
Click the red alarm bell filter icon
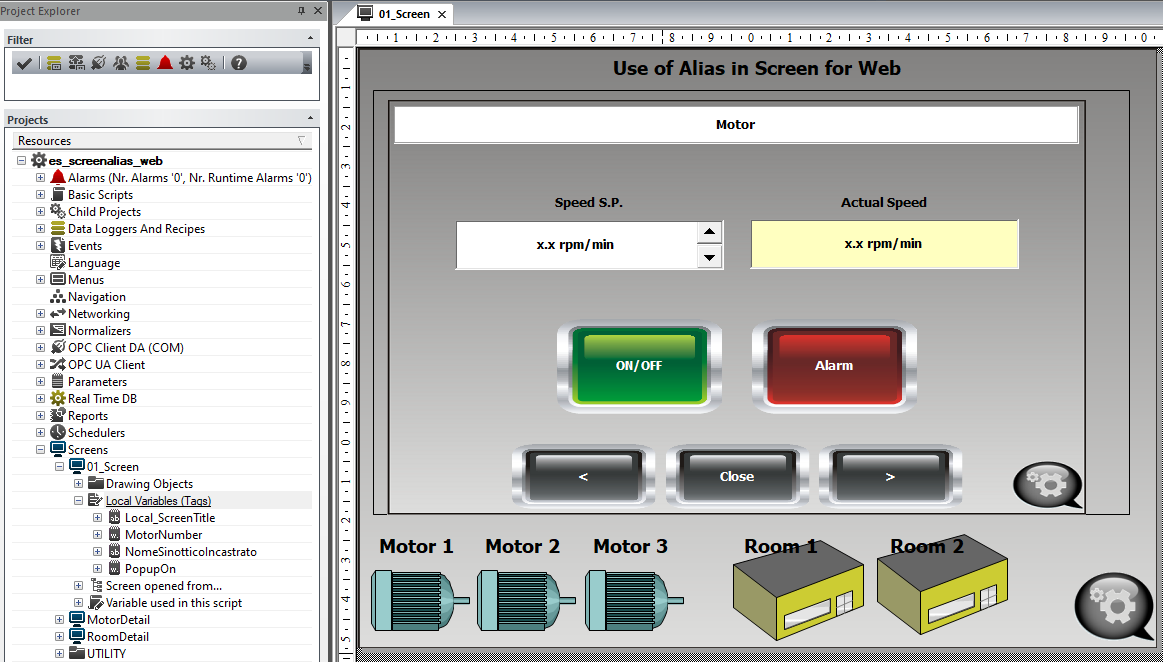point(165,63)
